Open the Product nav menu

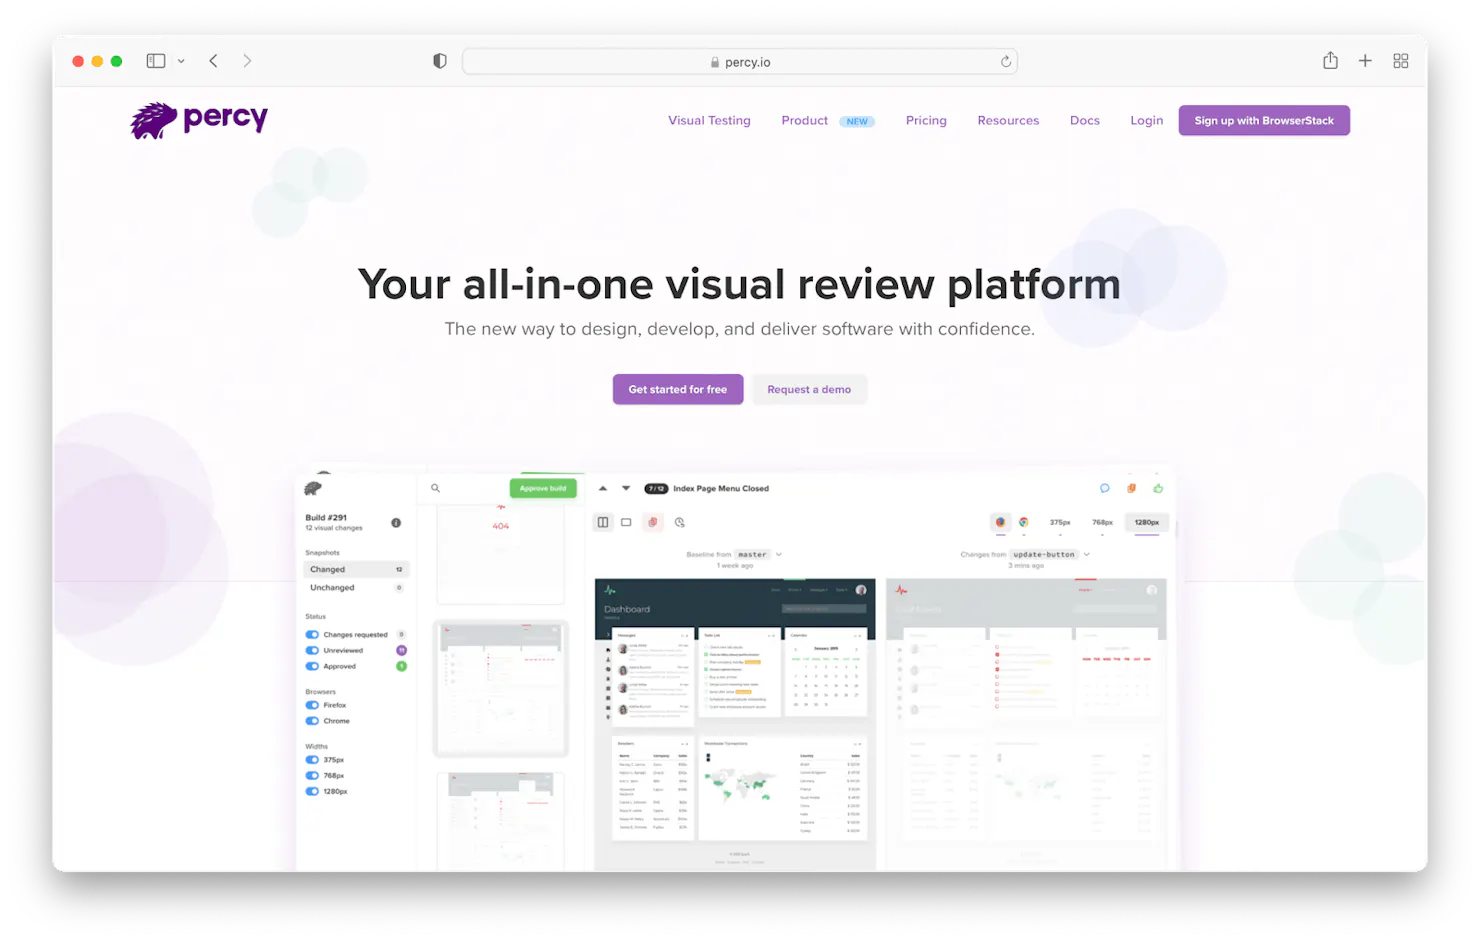coord(805,120)
